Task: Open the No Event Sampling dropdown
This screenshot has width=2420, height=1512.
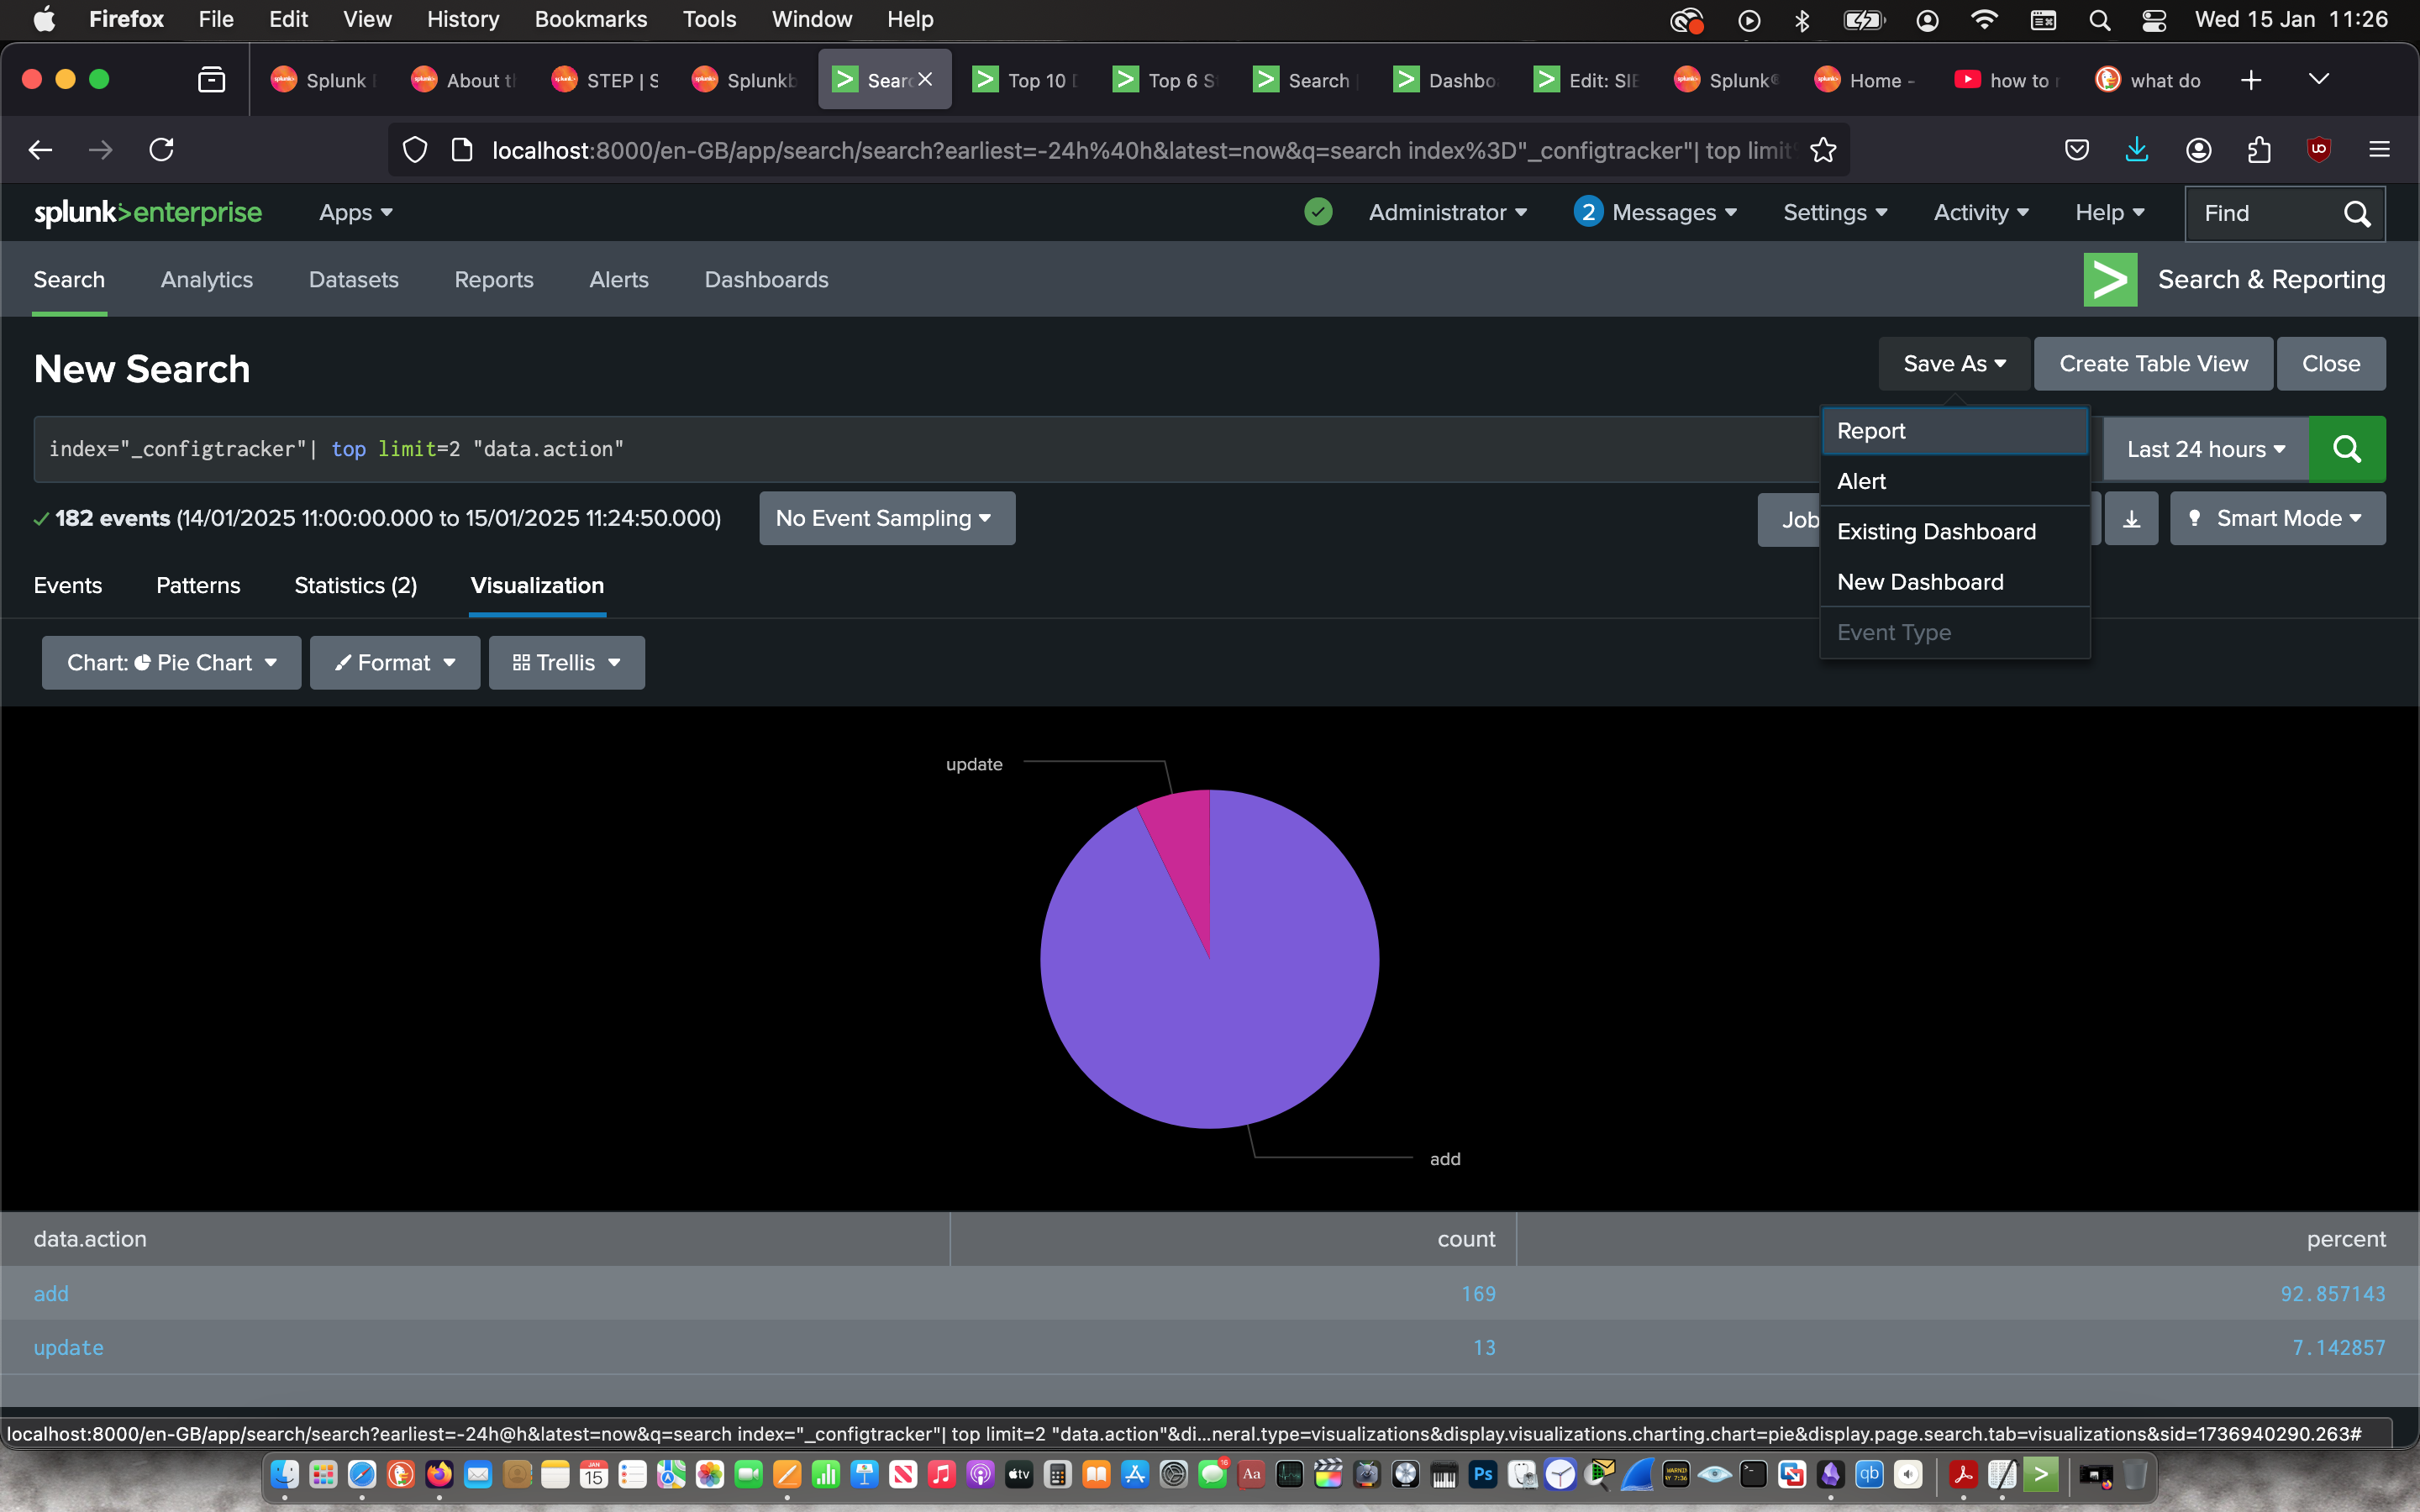Action: (x=886, y=518)
